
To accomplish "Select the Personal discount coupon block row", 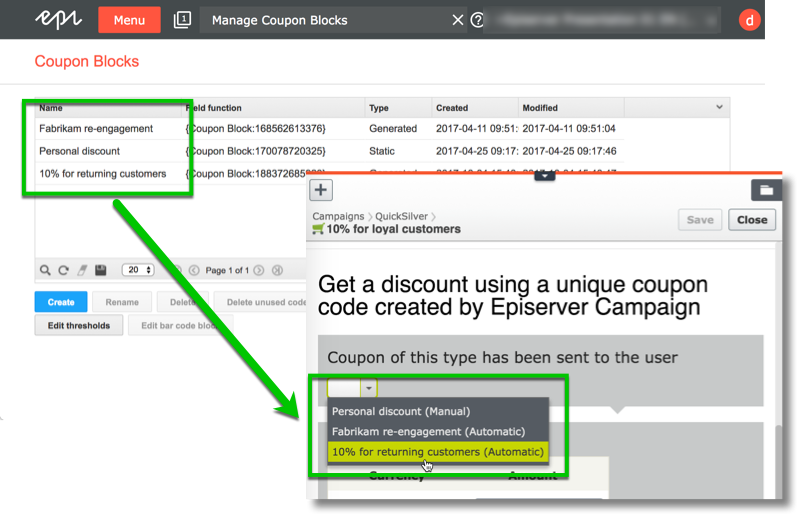I will click(x=80, y=151).
